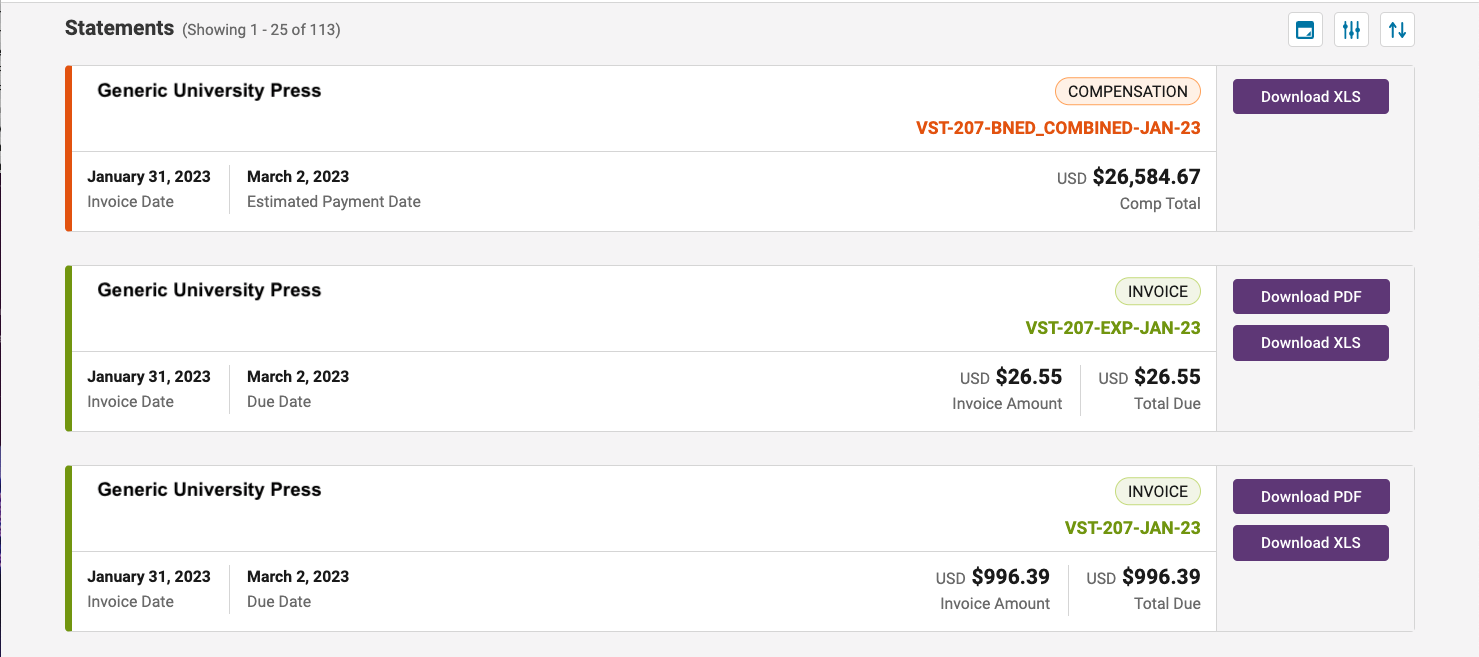1479x657 pixels.
Task: Click the $996.39 Invoice Amount value
Action: click(1010, 578)
